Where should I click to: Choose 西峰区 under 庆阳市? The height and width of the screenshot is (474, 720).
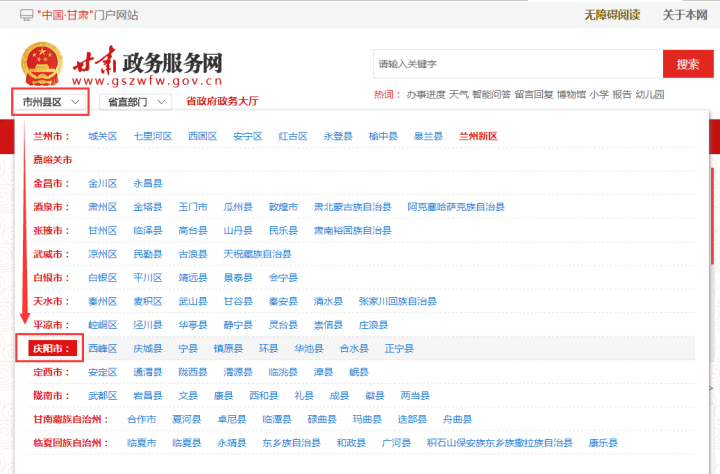click(103, 349)
